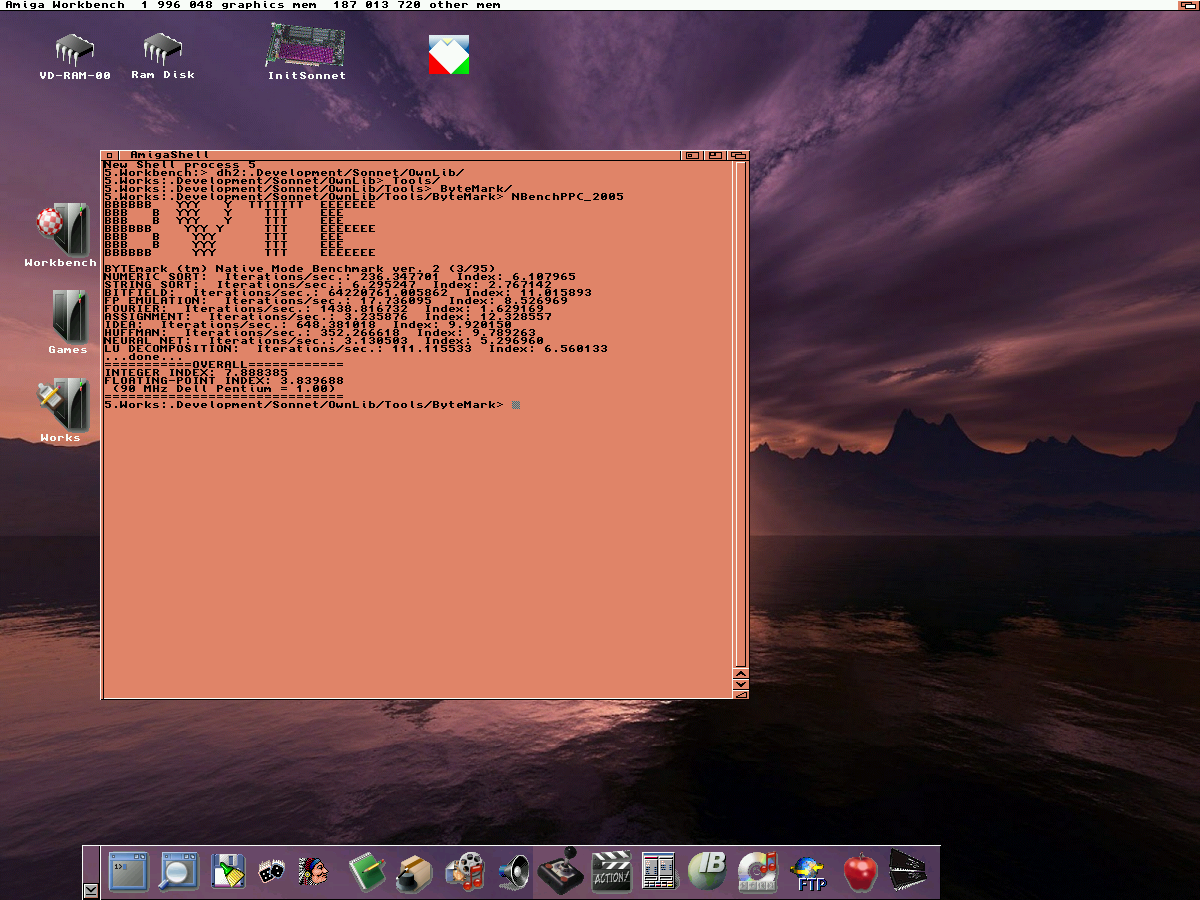This screenshot has width=1200, height=900.
Task: Click the spreadsheet panel dock icon
Action: pyautogui.click(x=659, y=871)
